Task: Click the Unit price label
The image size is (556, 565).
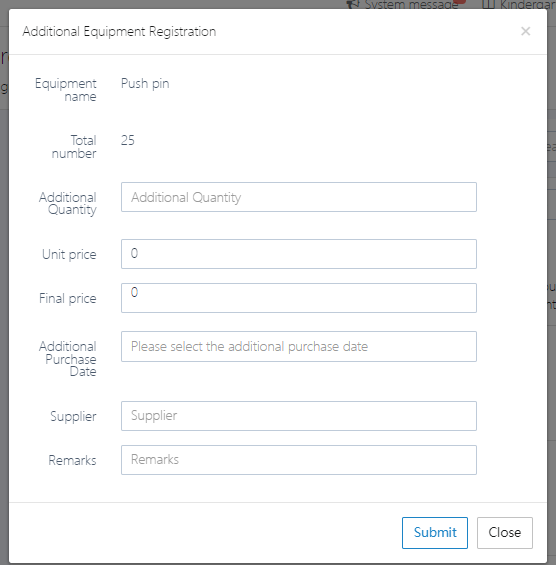Action: coord(69,254)
